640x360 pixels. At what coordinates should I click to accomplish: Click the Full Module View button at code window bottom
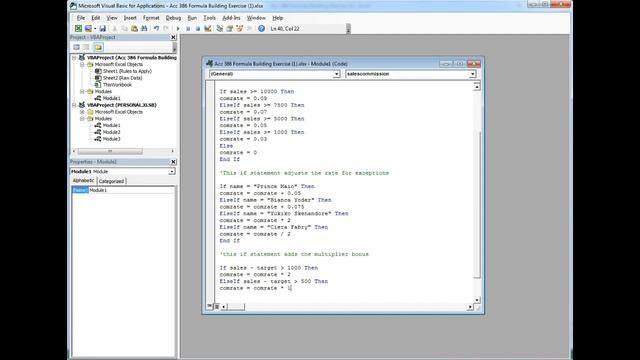coord(216,306)
